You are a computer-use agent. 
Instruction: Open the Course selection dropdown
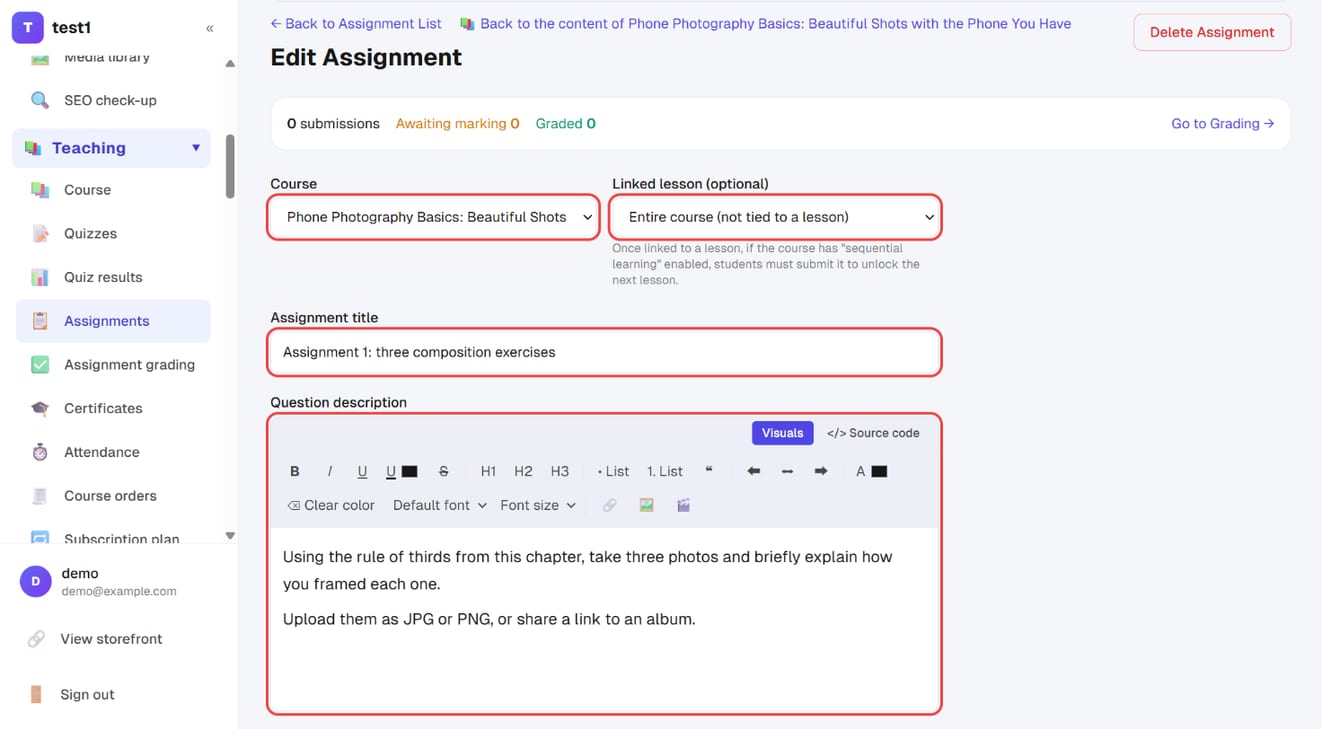point(433,217)
